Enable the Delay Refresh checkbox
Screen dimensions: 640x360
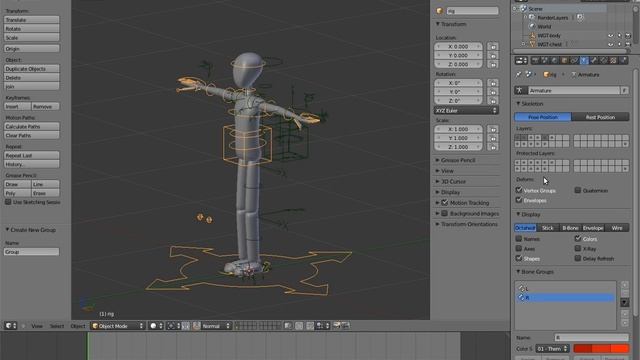pos(578,258)
